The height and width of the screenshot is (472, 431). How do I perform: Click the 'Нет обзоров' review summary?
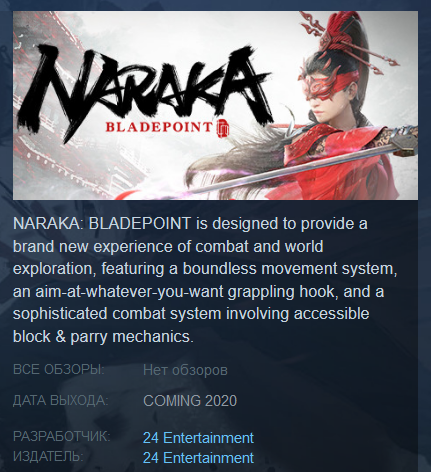[185, 370]
